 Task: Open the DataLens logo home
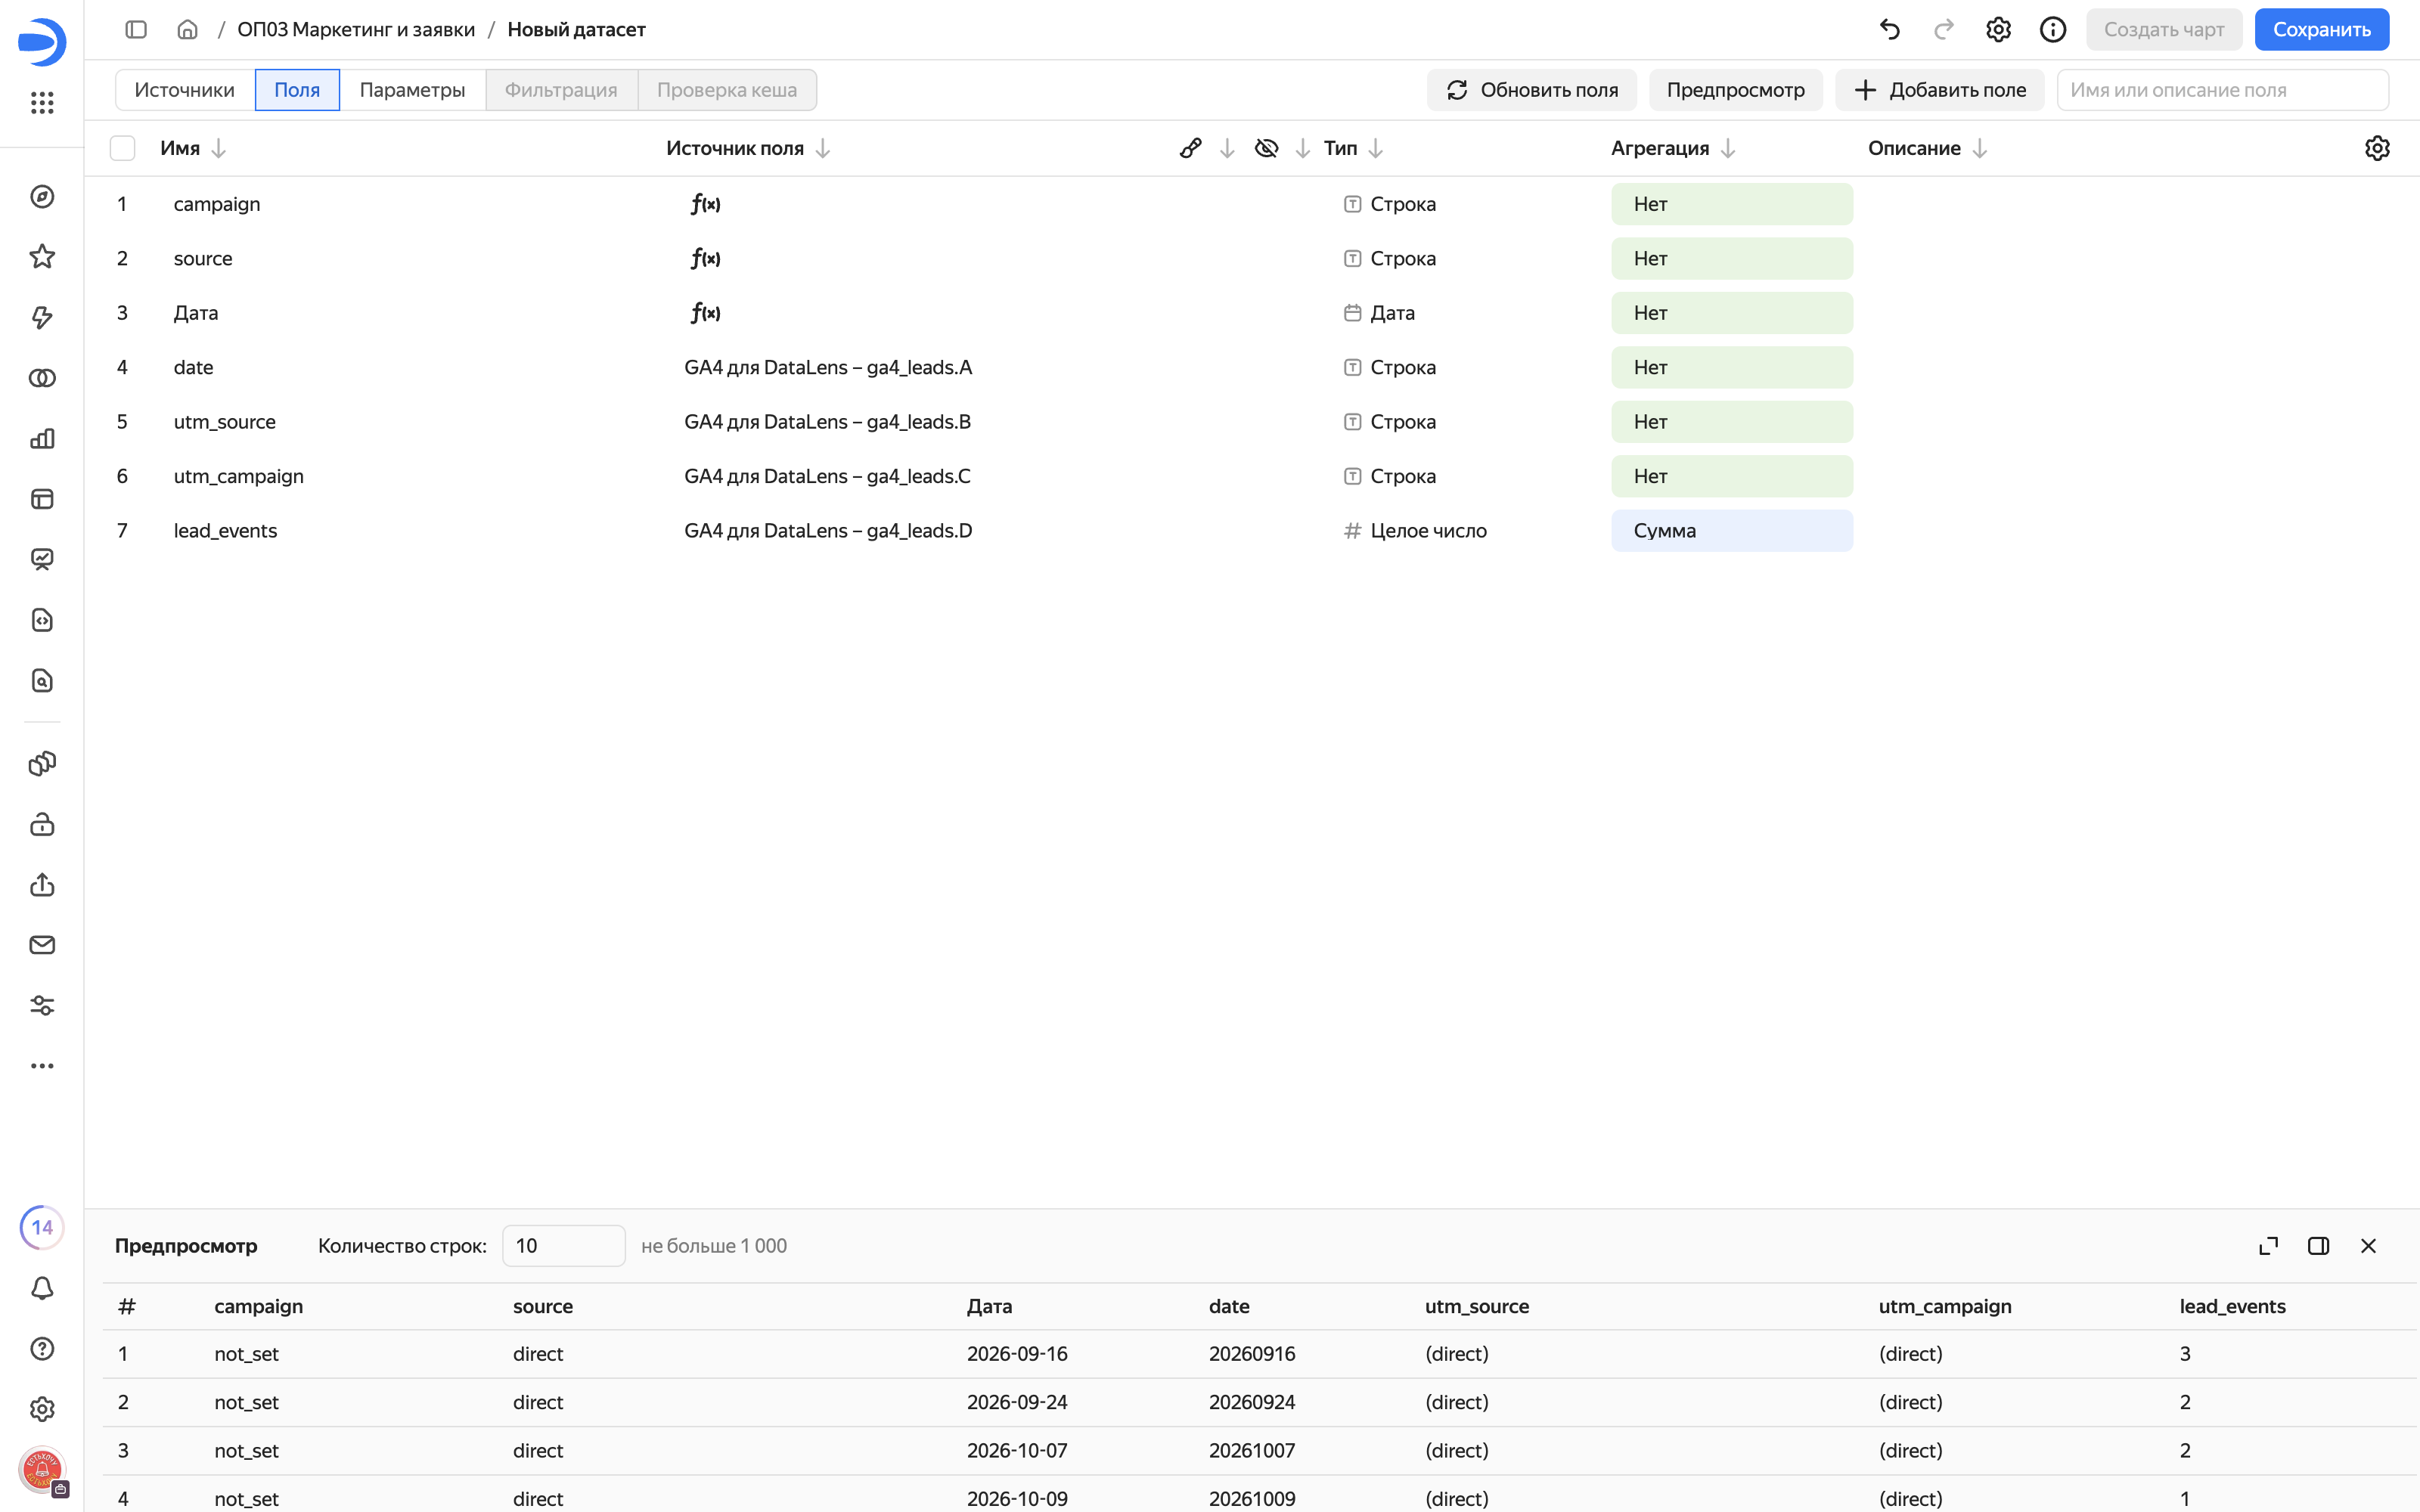click(42, 41)
